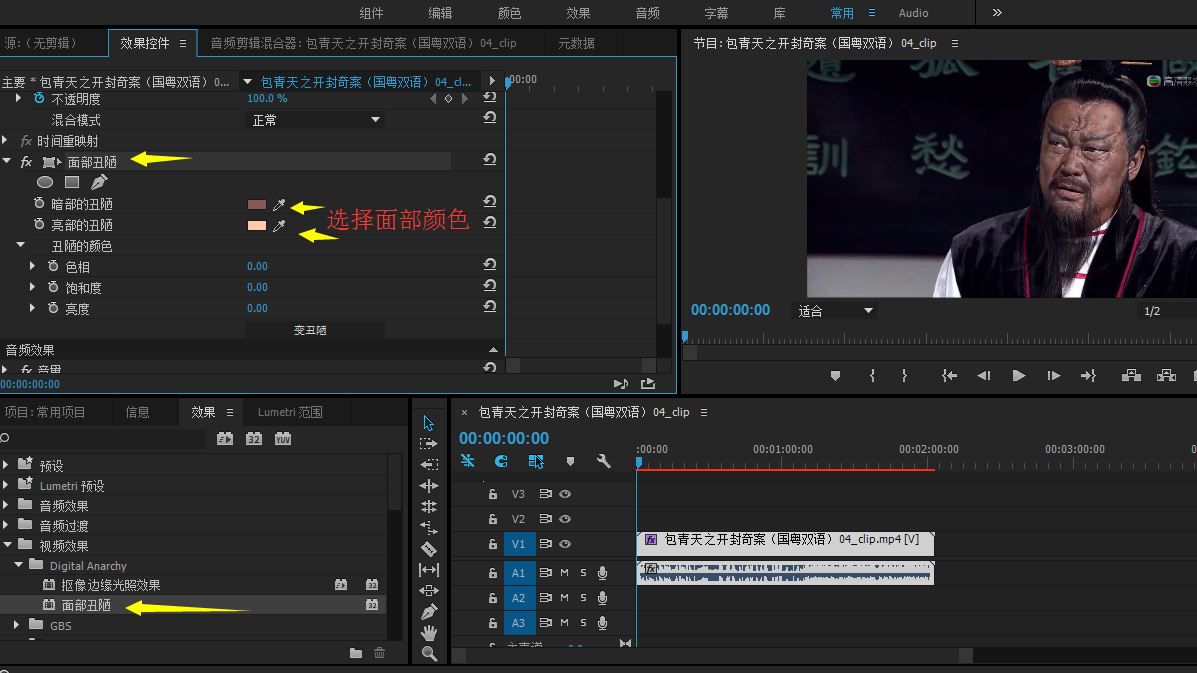Open the 适合 zoom level dropdown
The image size is (1197, 673).
[836, 311]
